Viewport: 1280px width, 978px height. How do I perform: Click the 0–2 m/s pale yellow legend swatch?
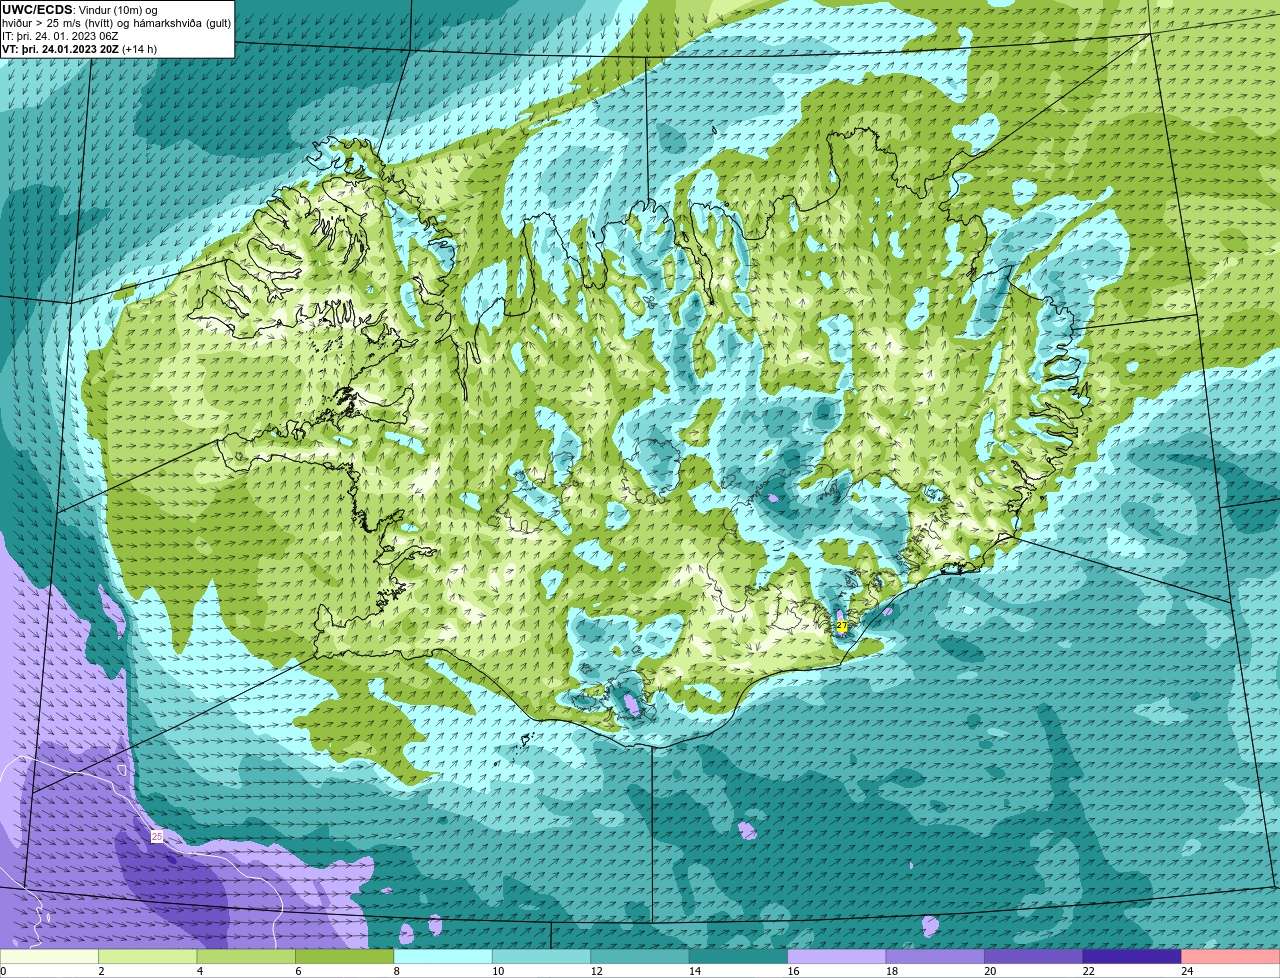point(50,956)
